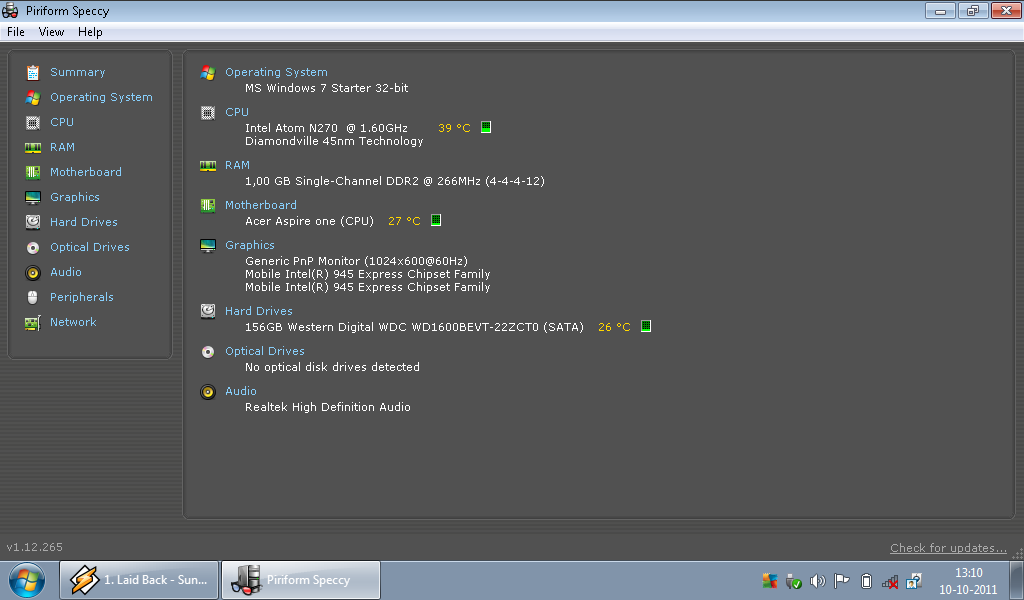The width and height of the screenshot is (1024, 600).
Task: Go to the Audio section in sidebar
Action: point(66,272)
